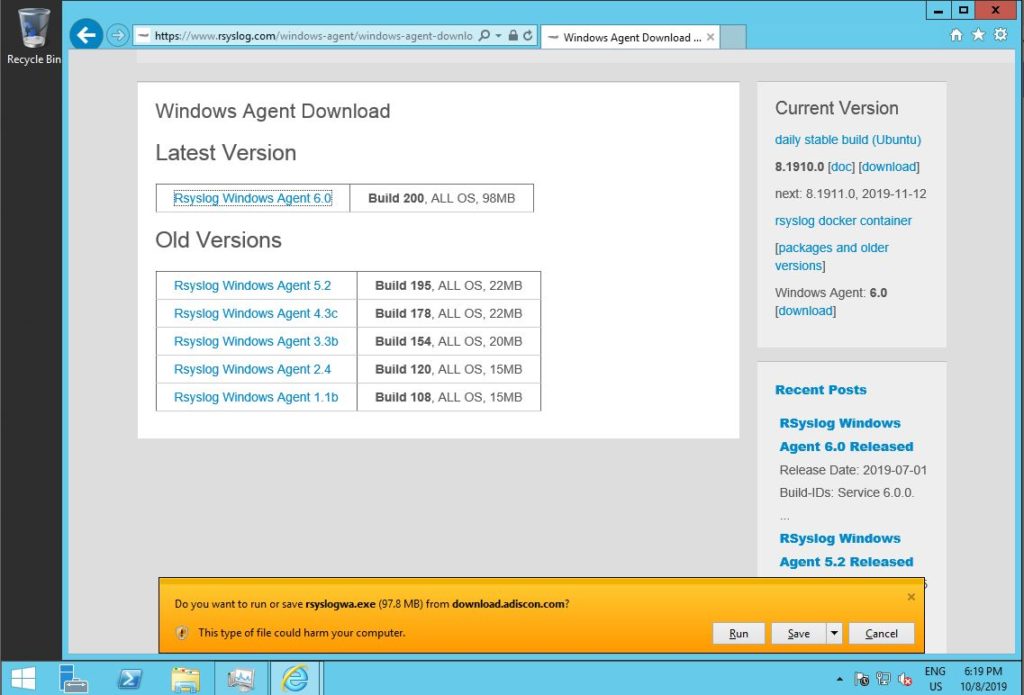Image resolution: width=1024 pixels, height=695 pixels.
Task: Open PowerShell from the taskbar
Action: (129, 677)
